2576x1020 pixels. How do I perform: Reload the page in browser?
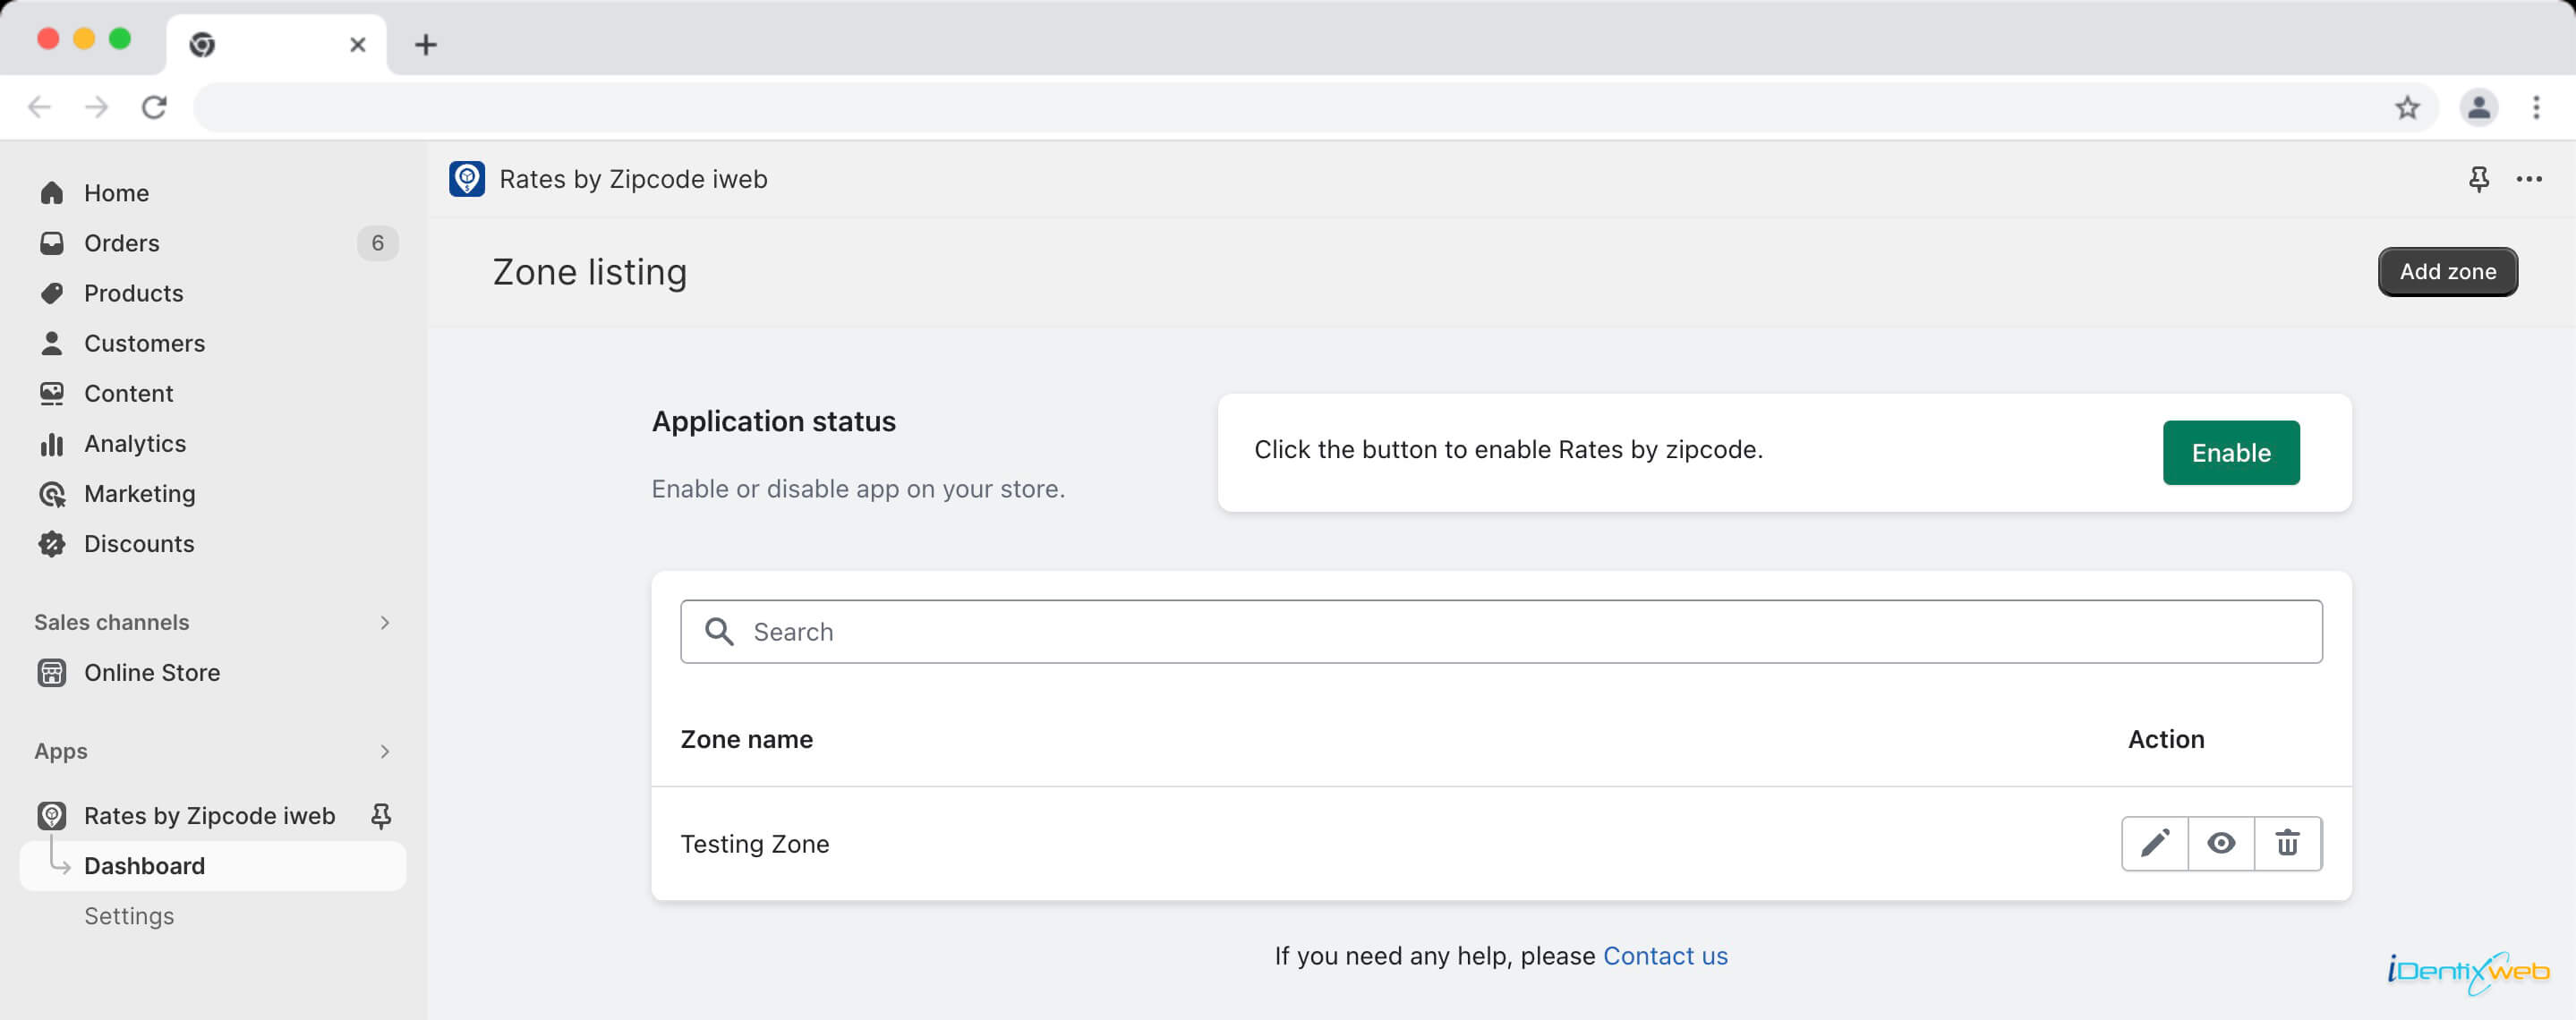[153, 107]
